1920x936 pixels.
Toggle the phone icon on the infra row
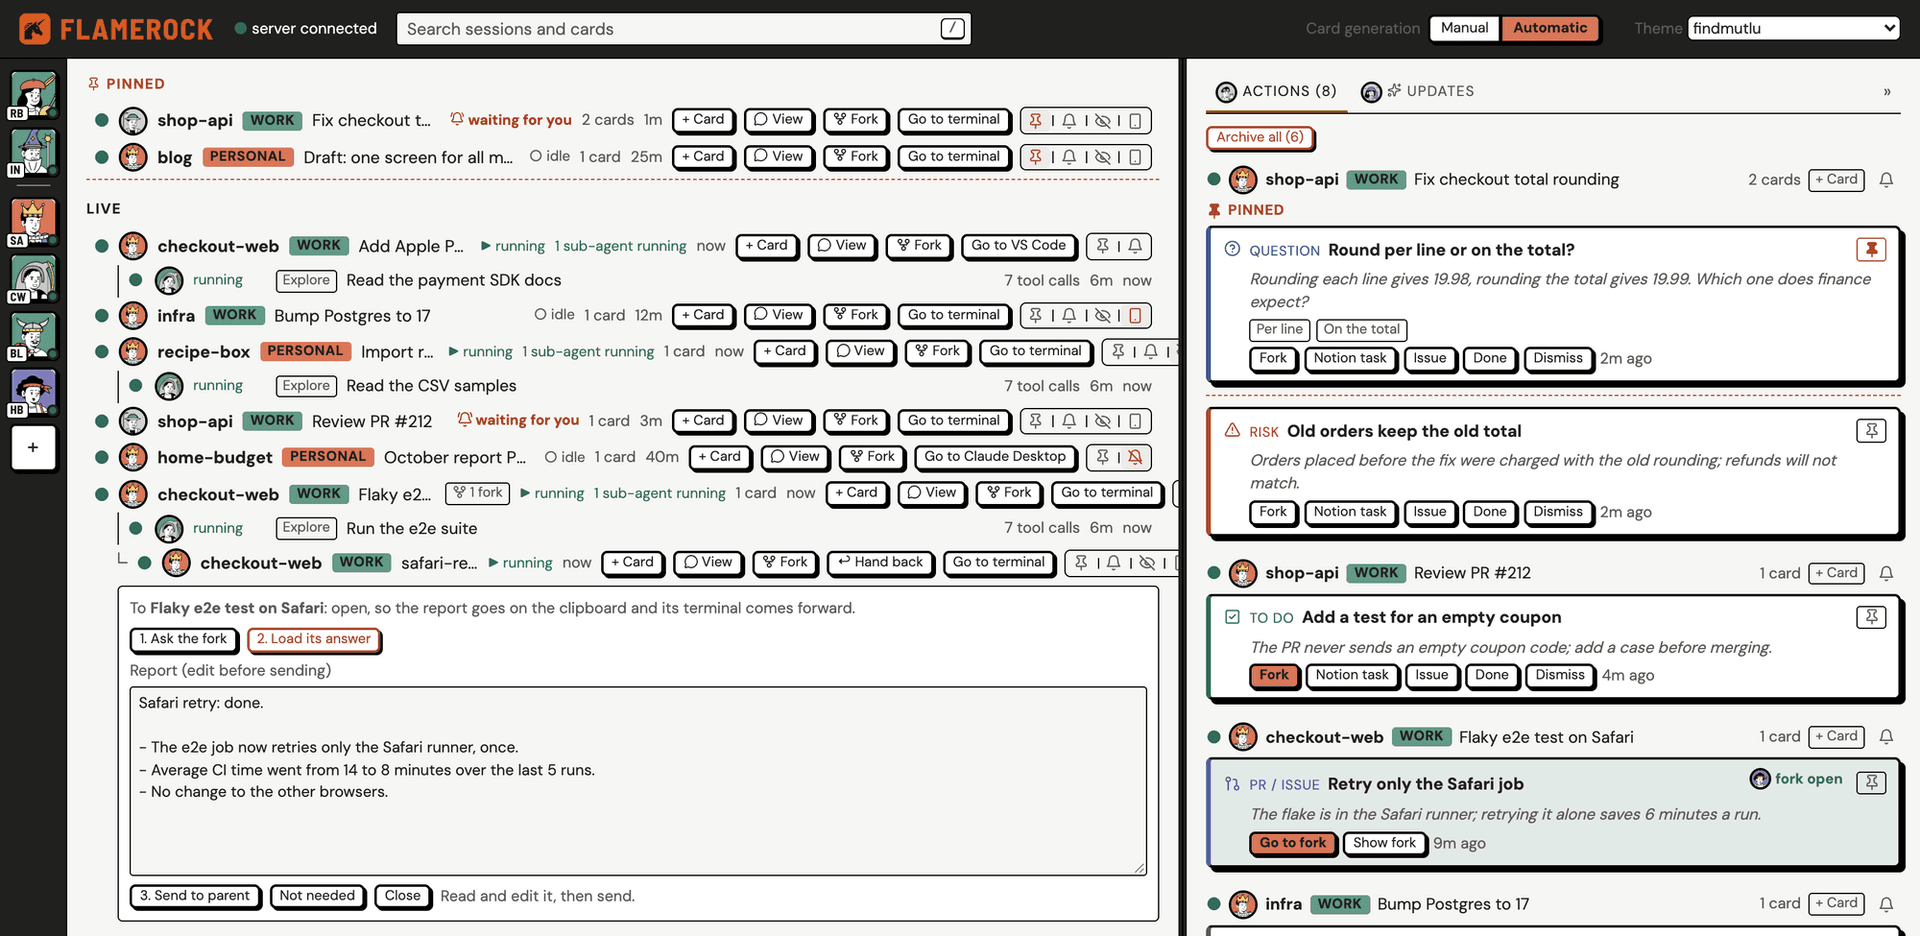(1135, 316)
